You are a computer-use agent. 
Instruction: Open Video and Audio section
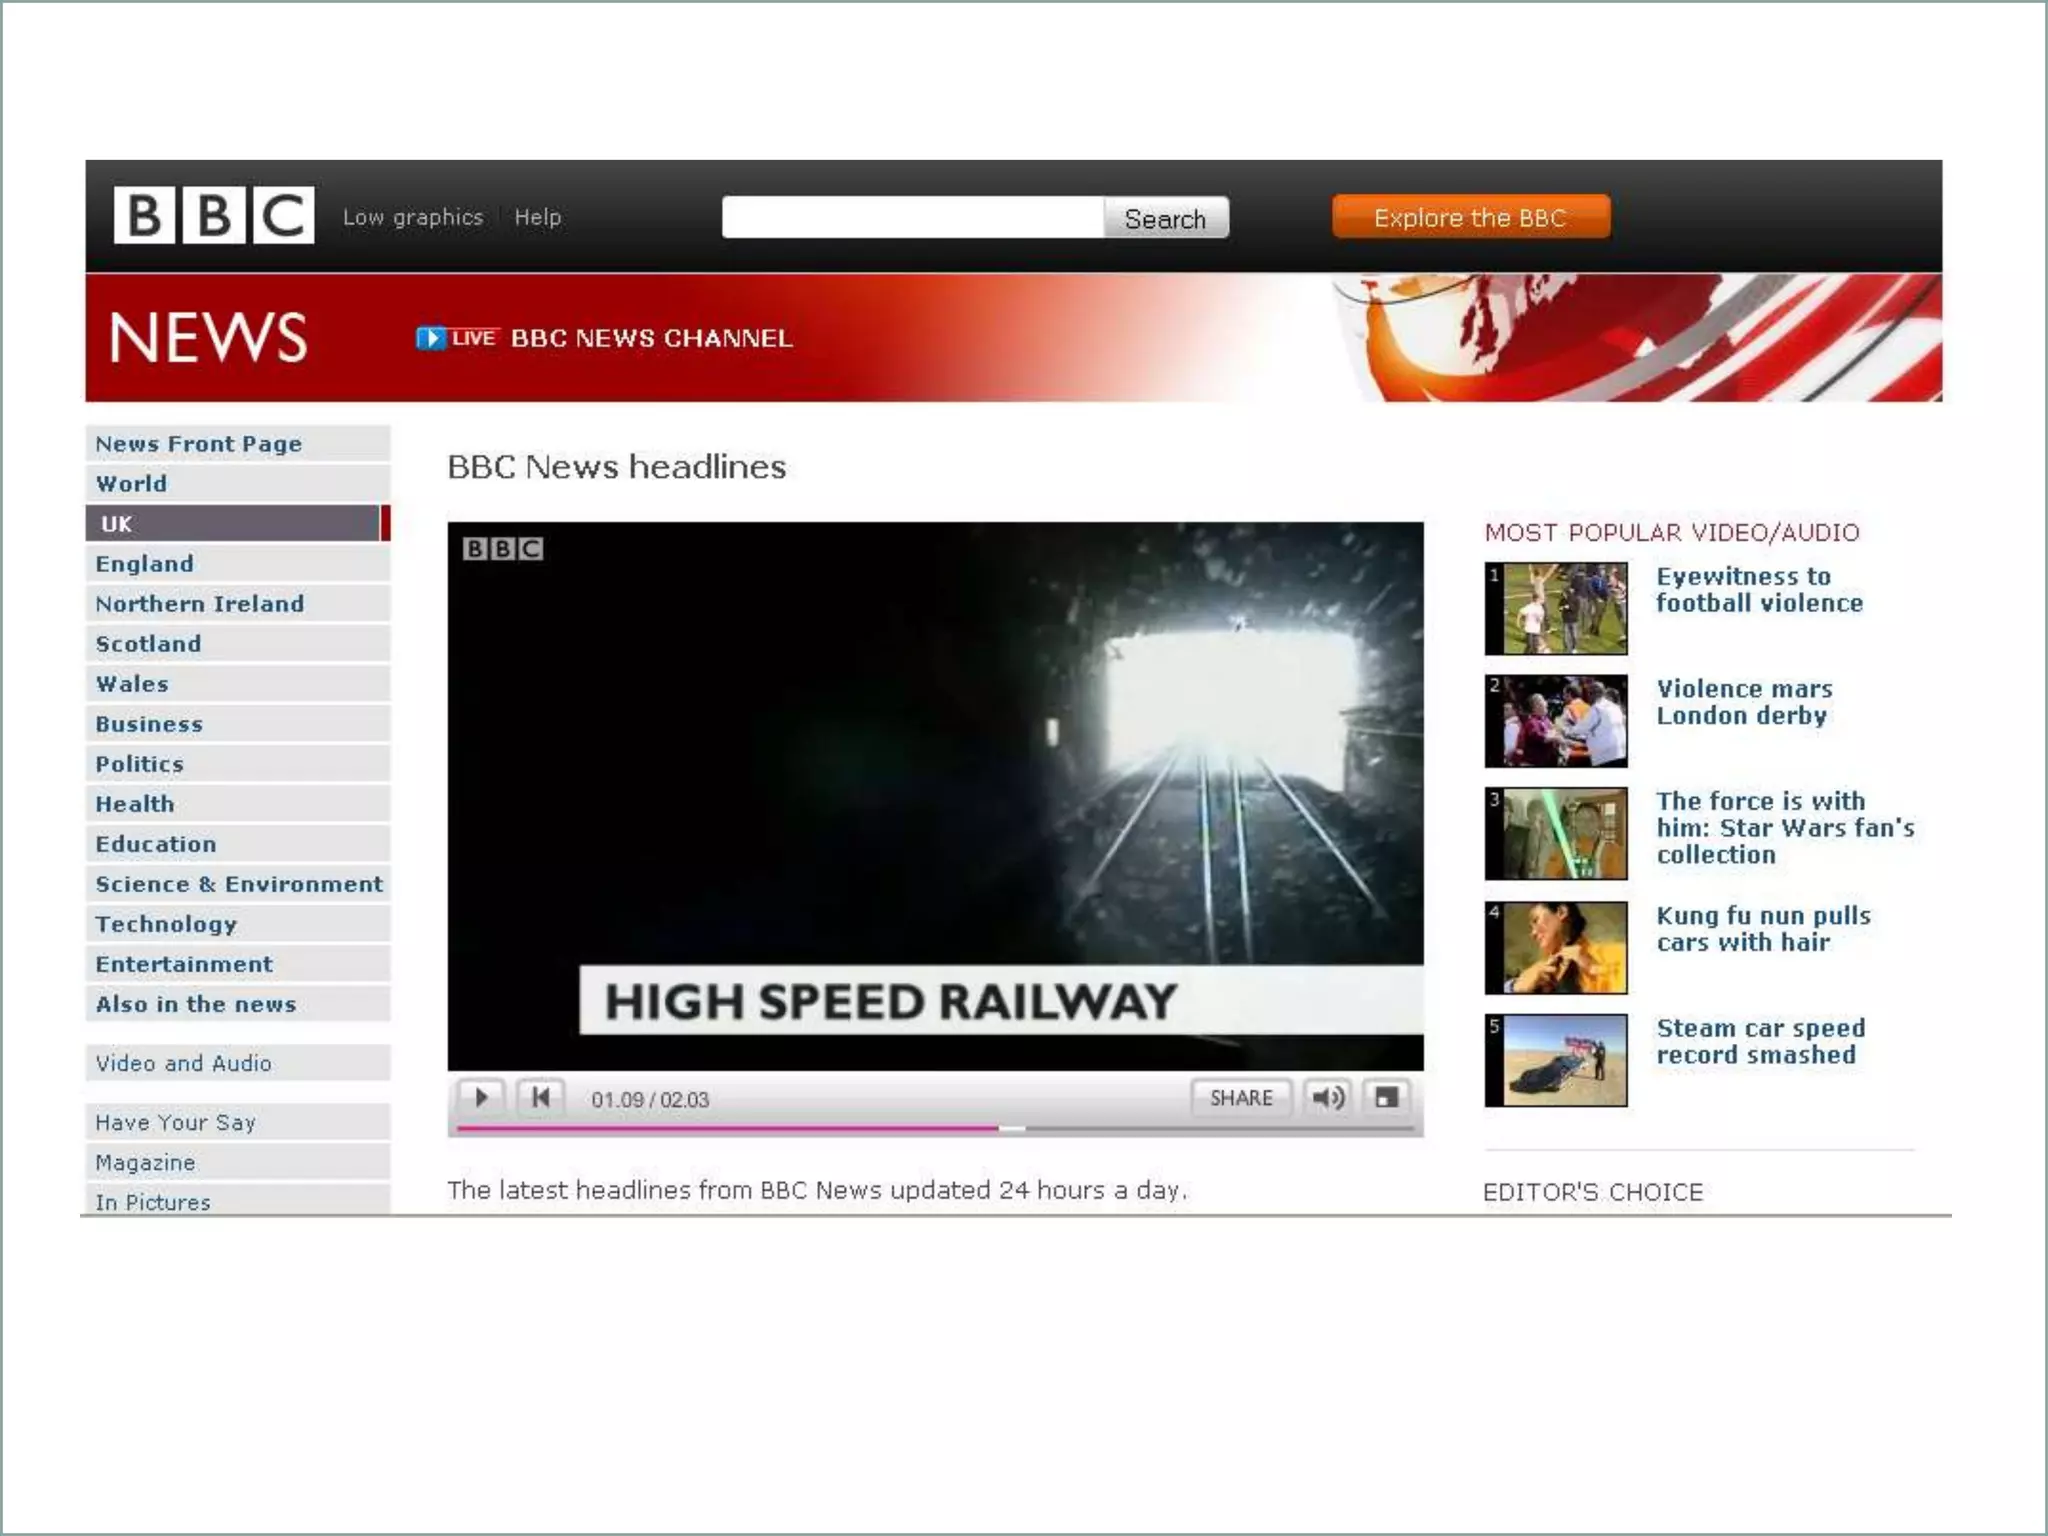click(183, 1063)
